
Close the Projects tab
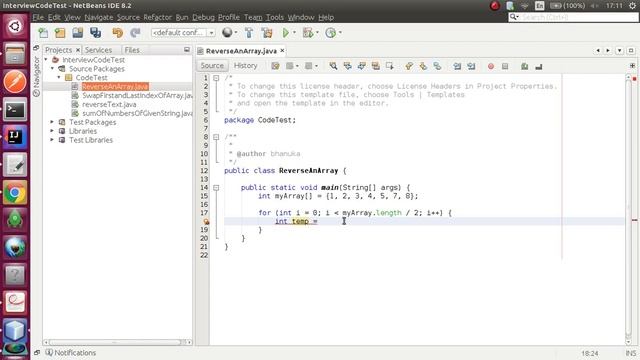78,50
